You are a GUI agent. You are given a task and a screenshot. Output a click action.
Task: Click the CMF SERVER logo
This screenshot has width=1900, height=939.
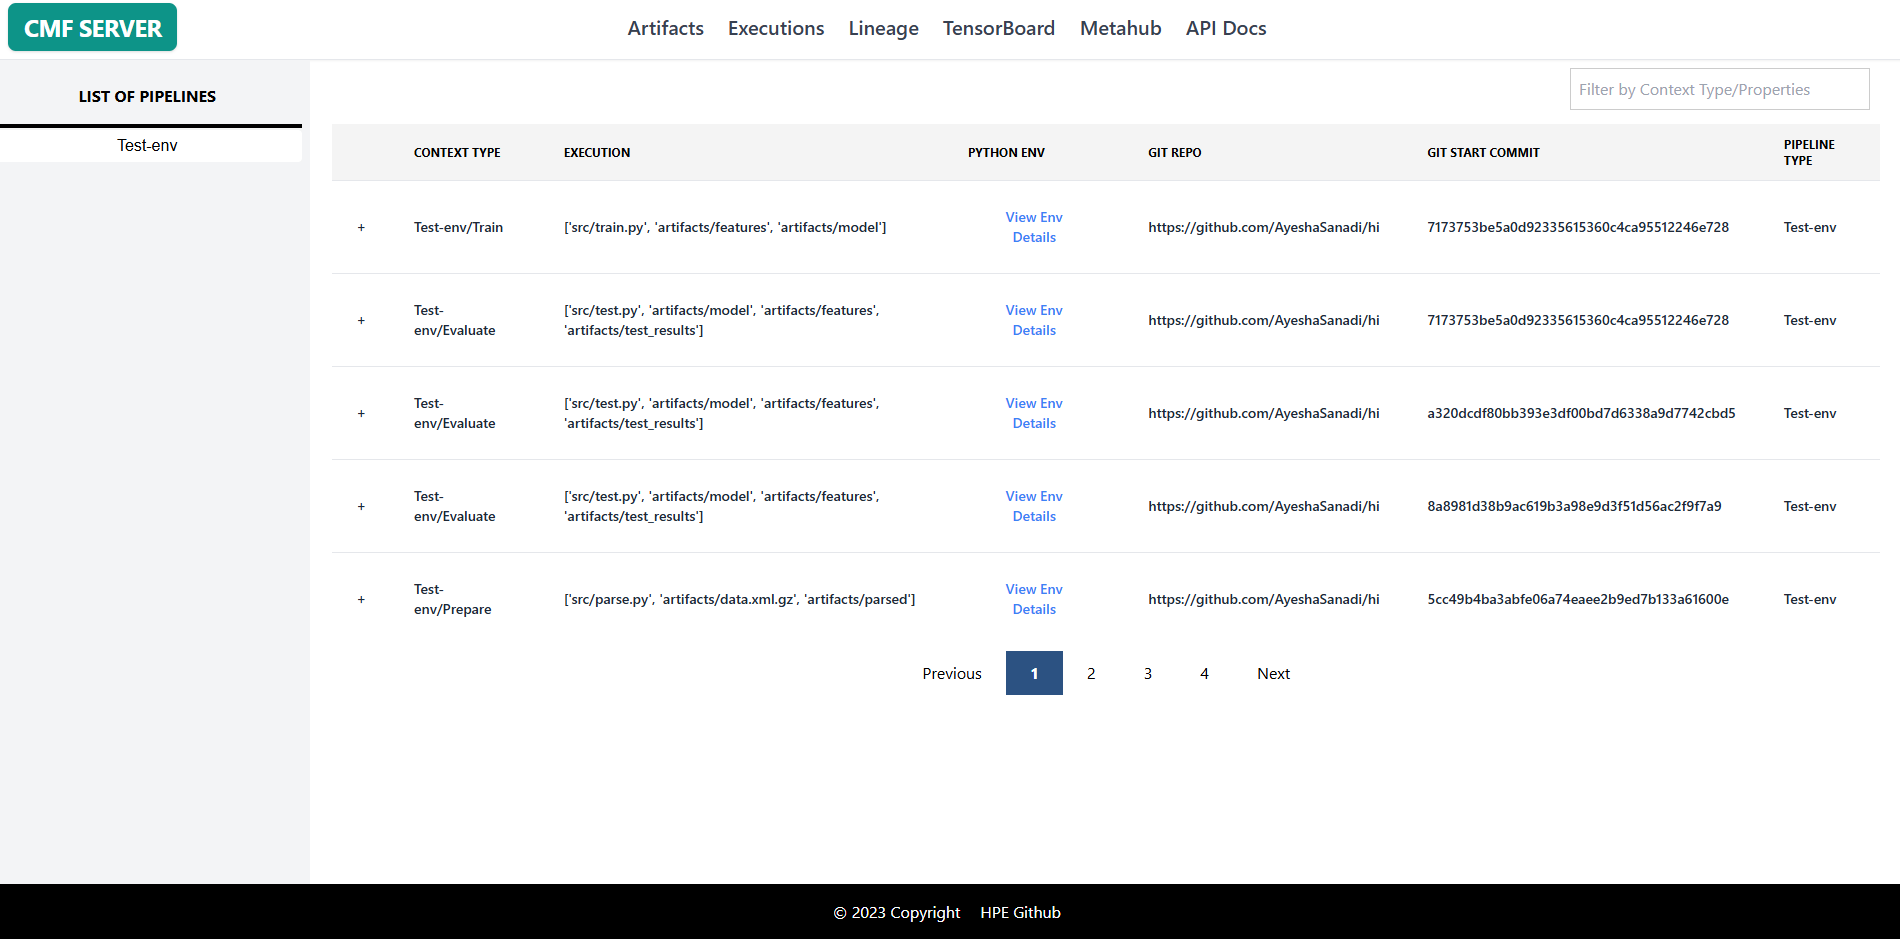click(x=91, y=27)
